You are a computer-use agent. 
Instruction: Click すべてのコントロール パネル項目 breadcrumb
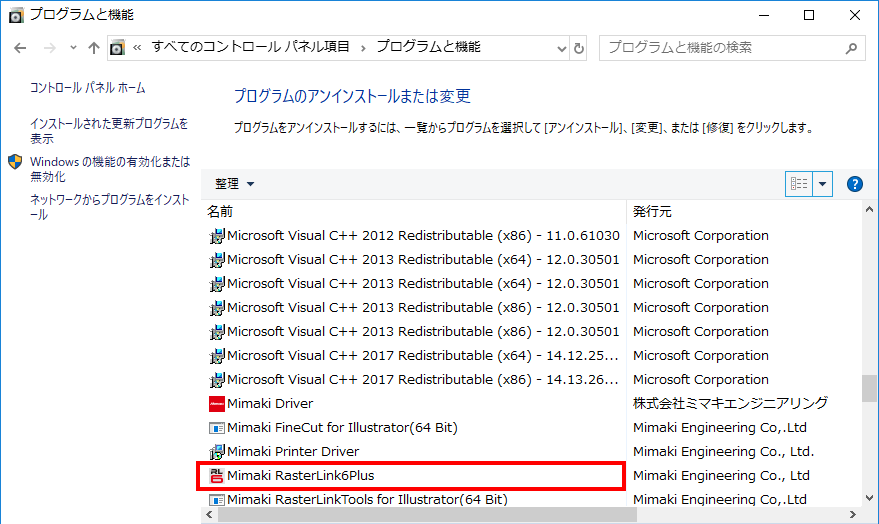250,47
